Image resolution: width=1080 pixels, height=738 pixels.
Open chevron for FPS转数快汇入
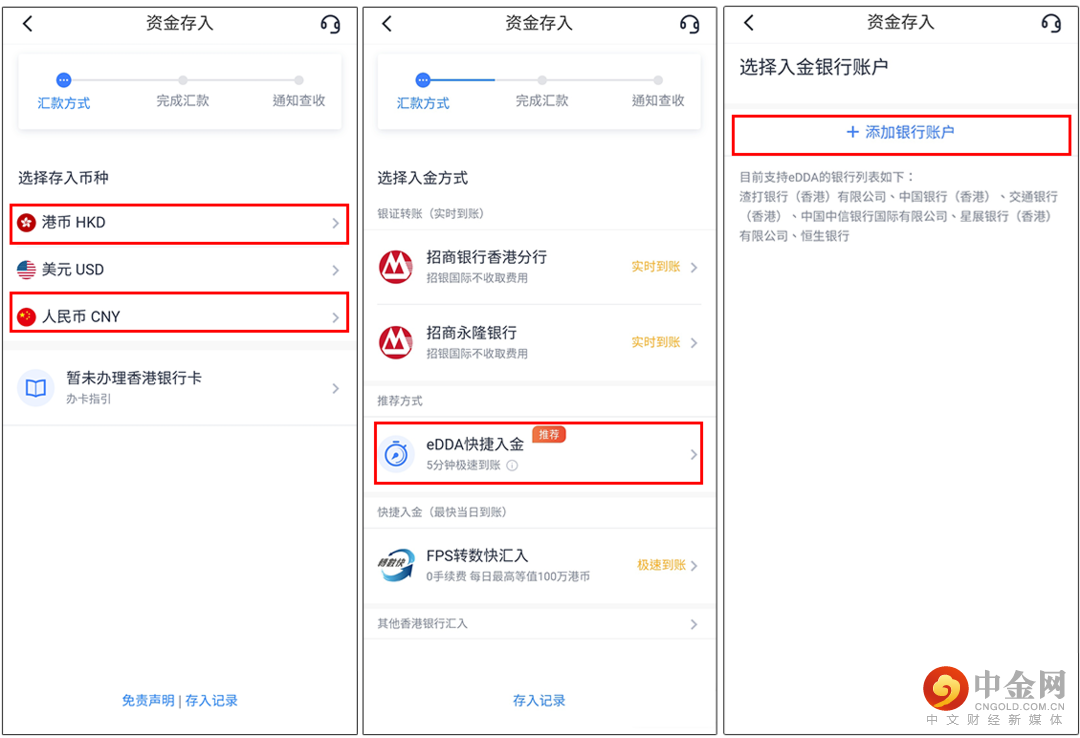694,566
